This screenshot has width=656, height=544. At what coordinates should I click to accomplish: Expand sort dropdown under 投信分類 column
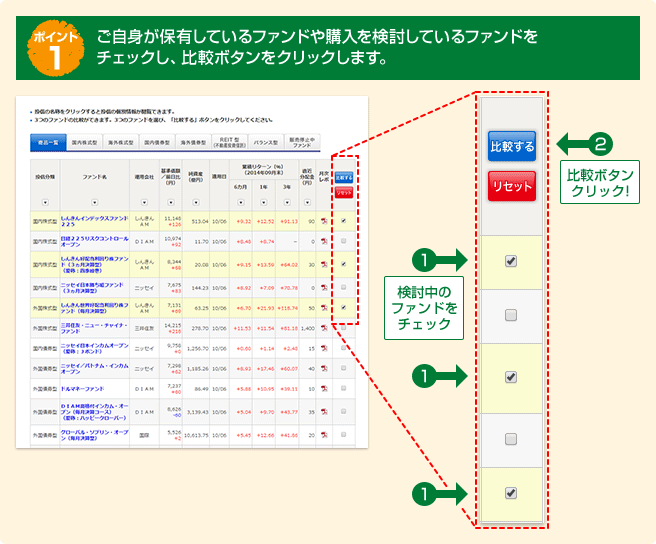pyautogui.click(x=43, y=201)
